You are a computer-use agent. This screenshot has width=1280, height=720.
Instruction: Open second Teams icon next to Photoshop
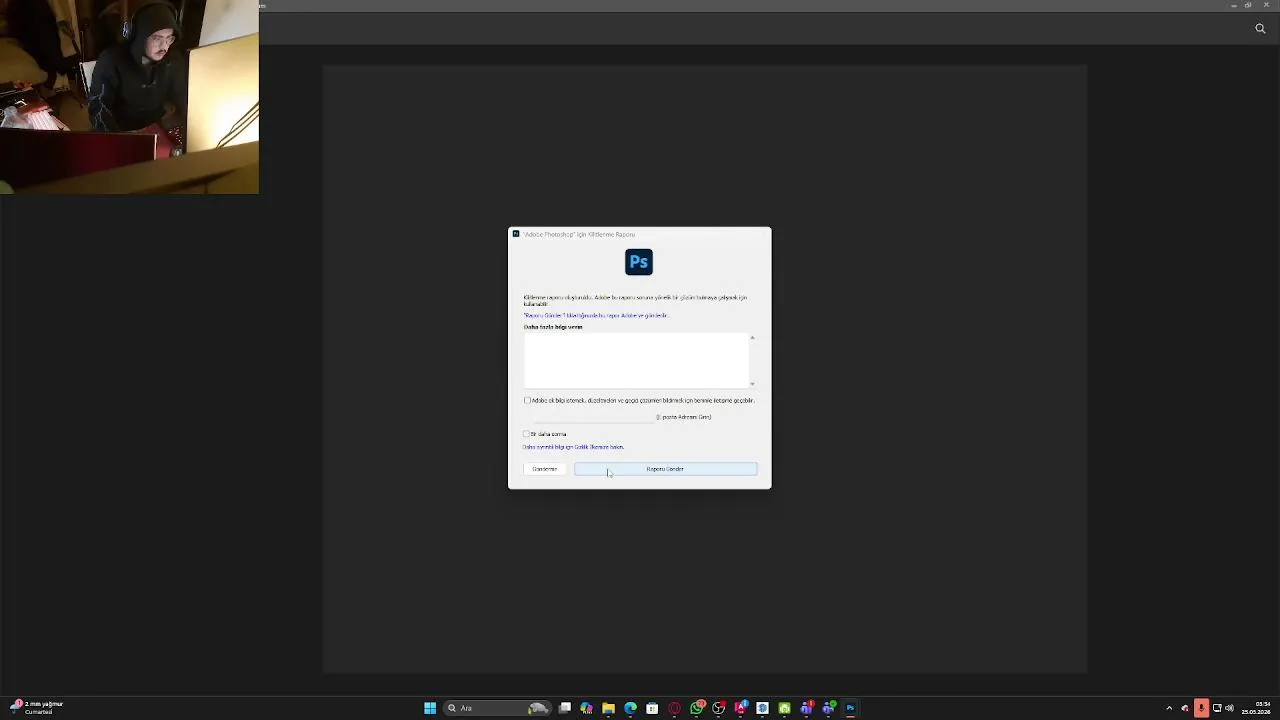(829, 708)
